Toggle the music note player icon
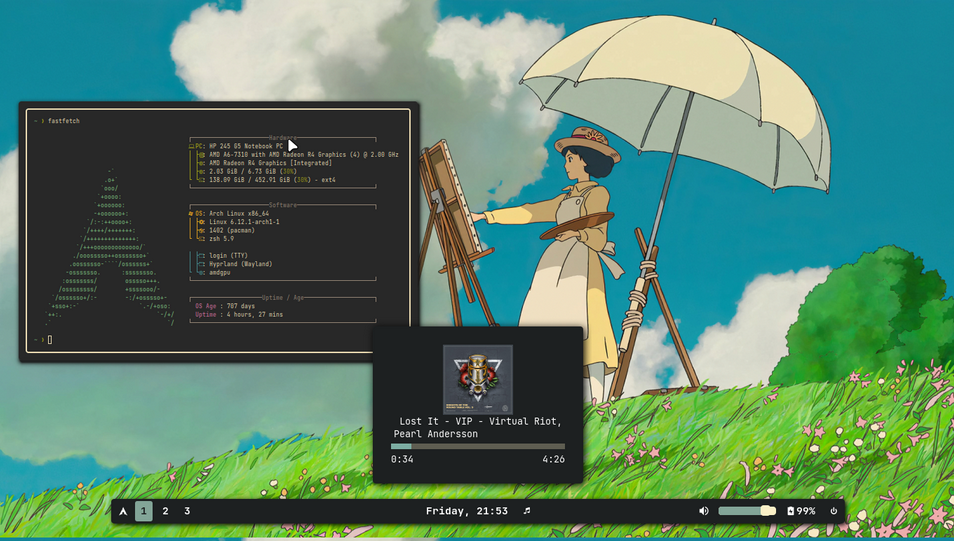The width and height of the screenshot is (954, 541). (x=527, y=511)
